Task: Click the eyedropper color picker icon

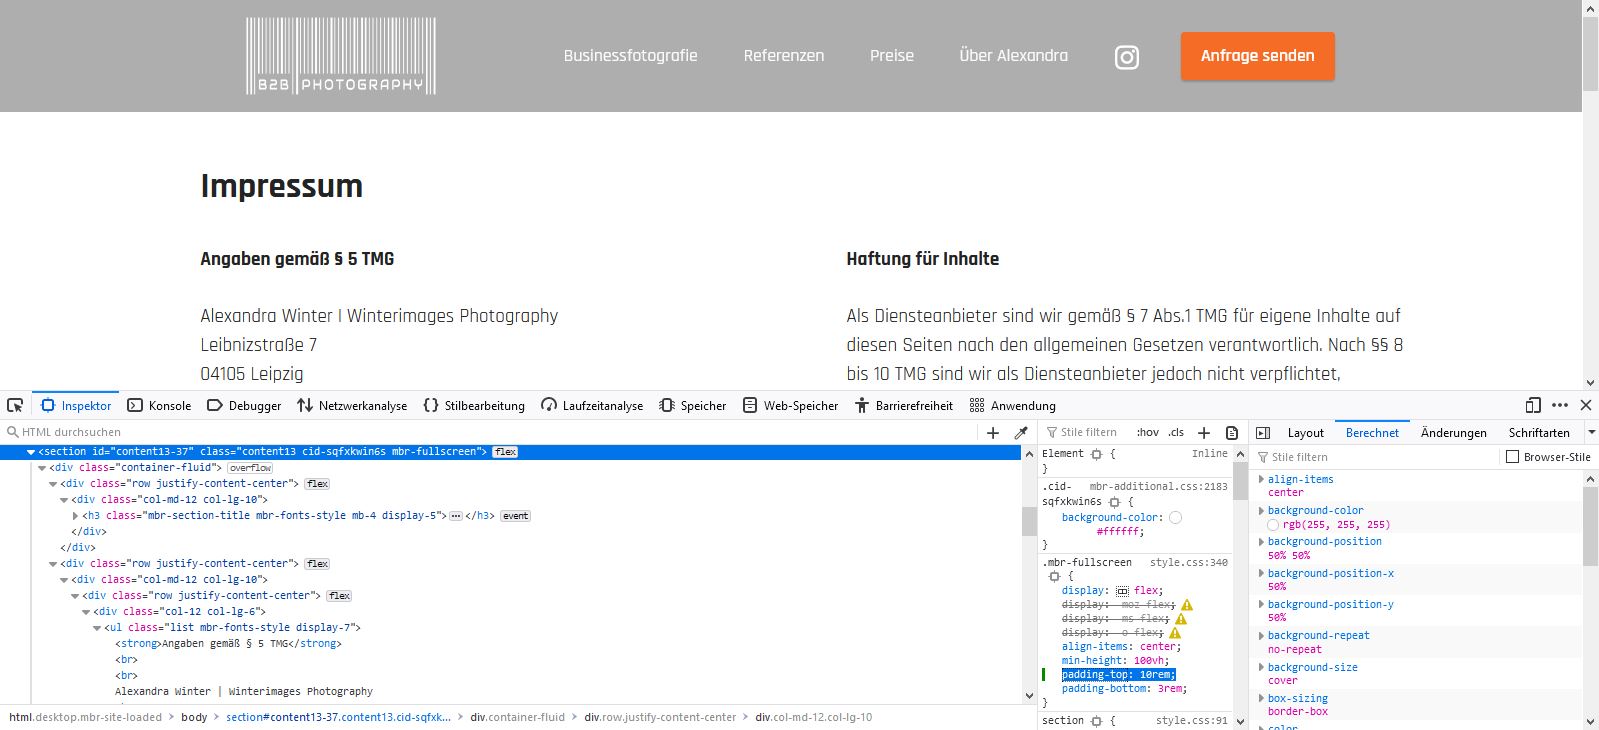Action: [x=1021, y=433]
